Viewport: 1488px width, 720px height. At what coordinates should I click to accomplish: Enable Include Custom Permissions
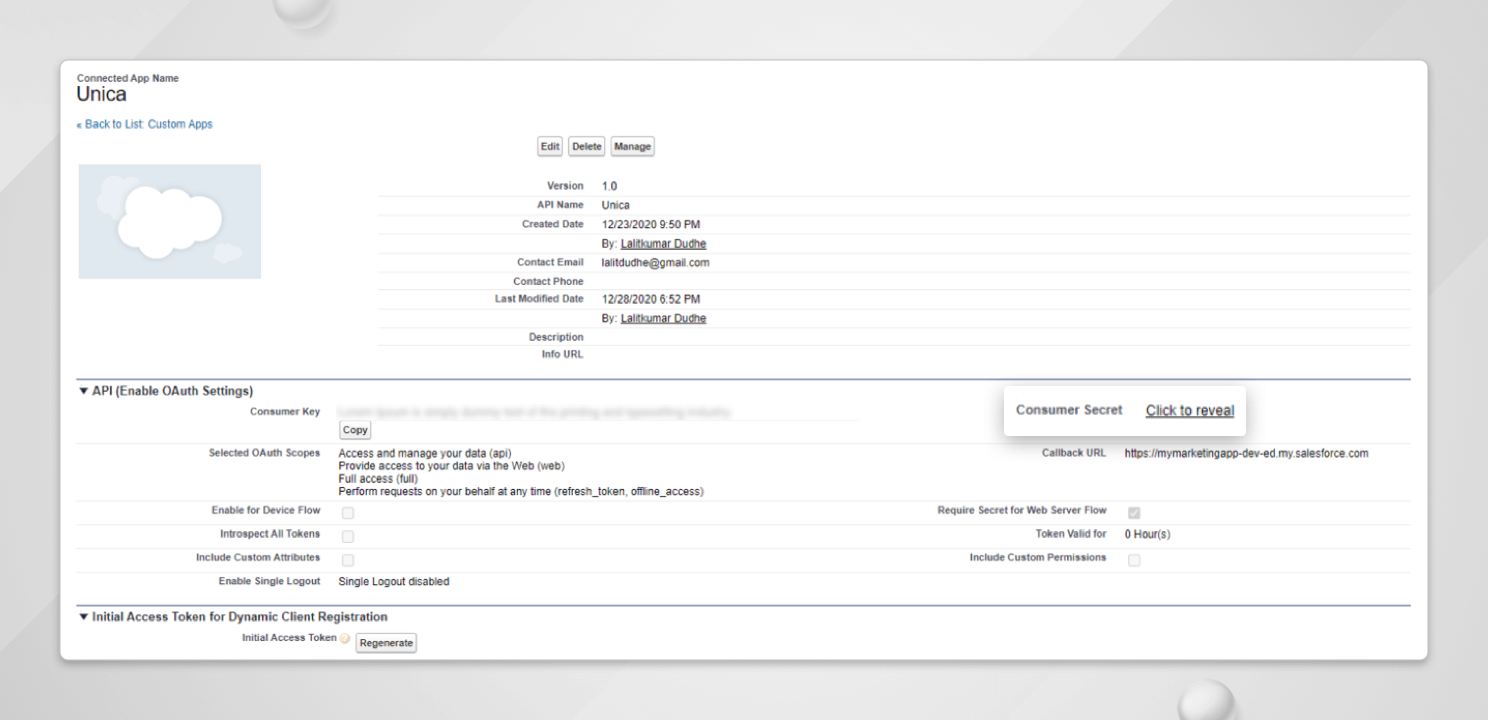coord(1134,559)
